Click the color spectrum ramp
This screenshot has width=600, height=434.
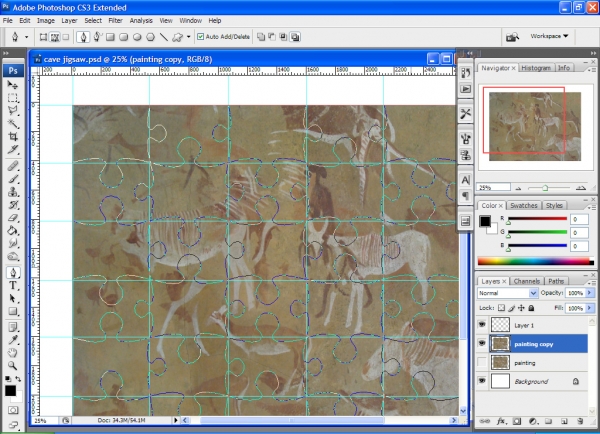tap(535, 261)
